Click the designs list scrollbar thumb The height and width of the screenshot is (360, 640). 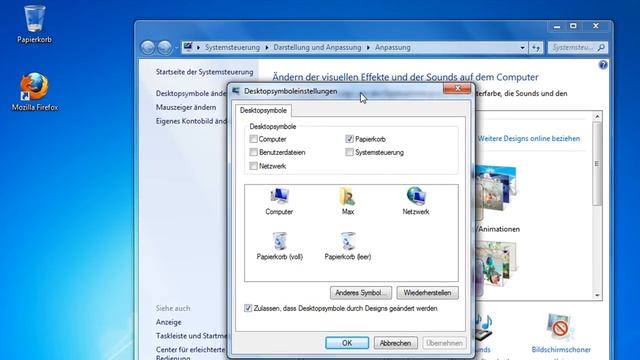click(x=597, y=163)
